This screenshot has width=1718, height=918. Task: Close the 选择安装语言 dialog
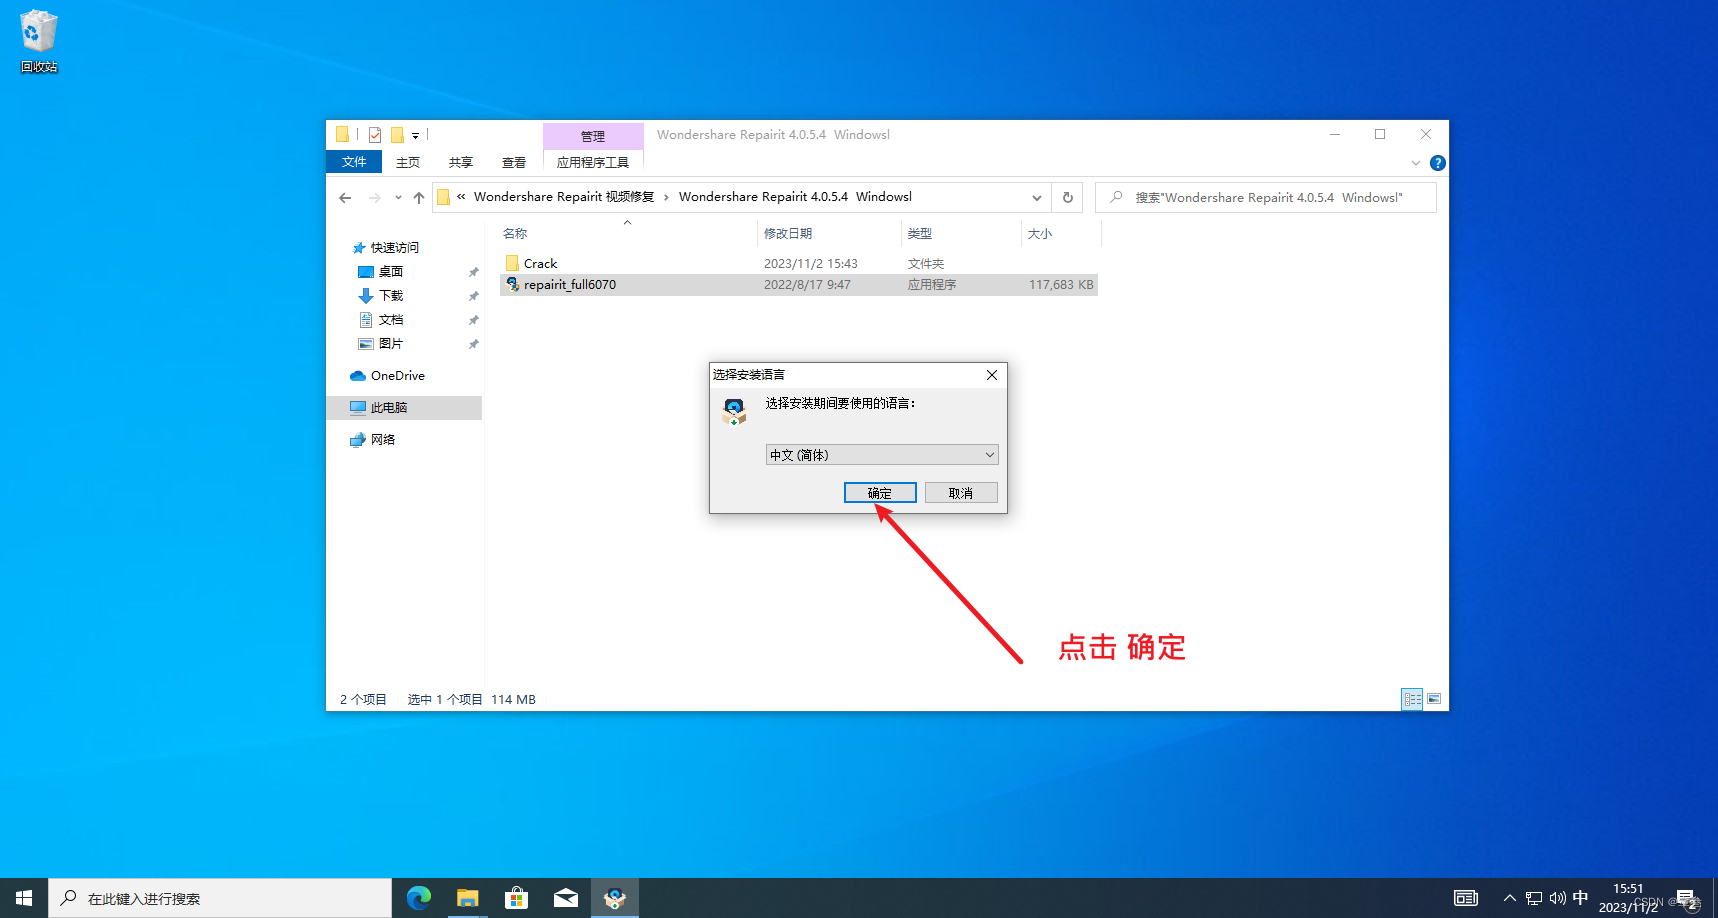992,375
